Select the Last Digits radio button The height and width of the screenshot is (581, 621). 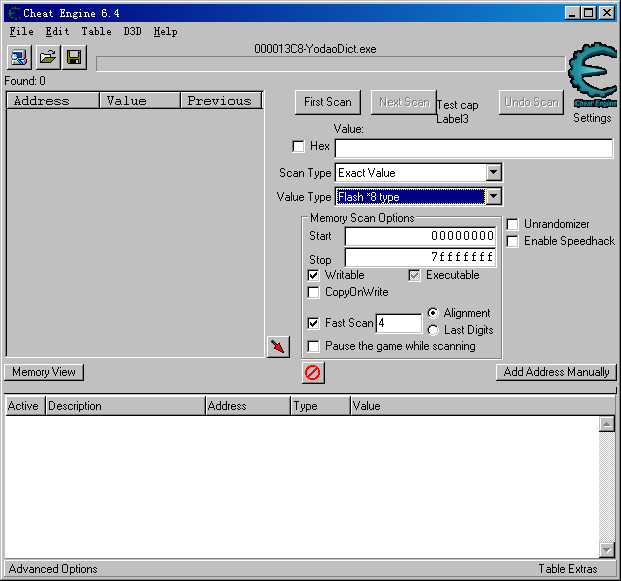click(433, 330)
